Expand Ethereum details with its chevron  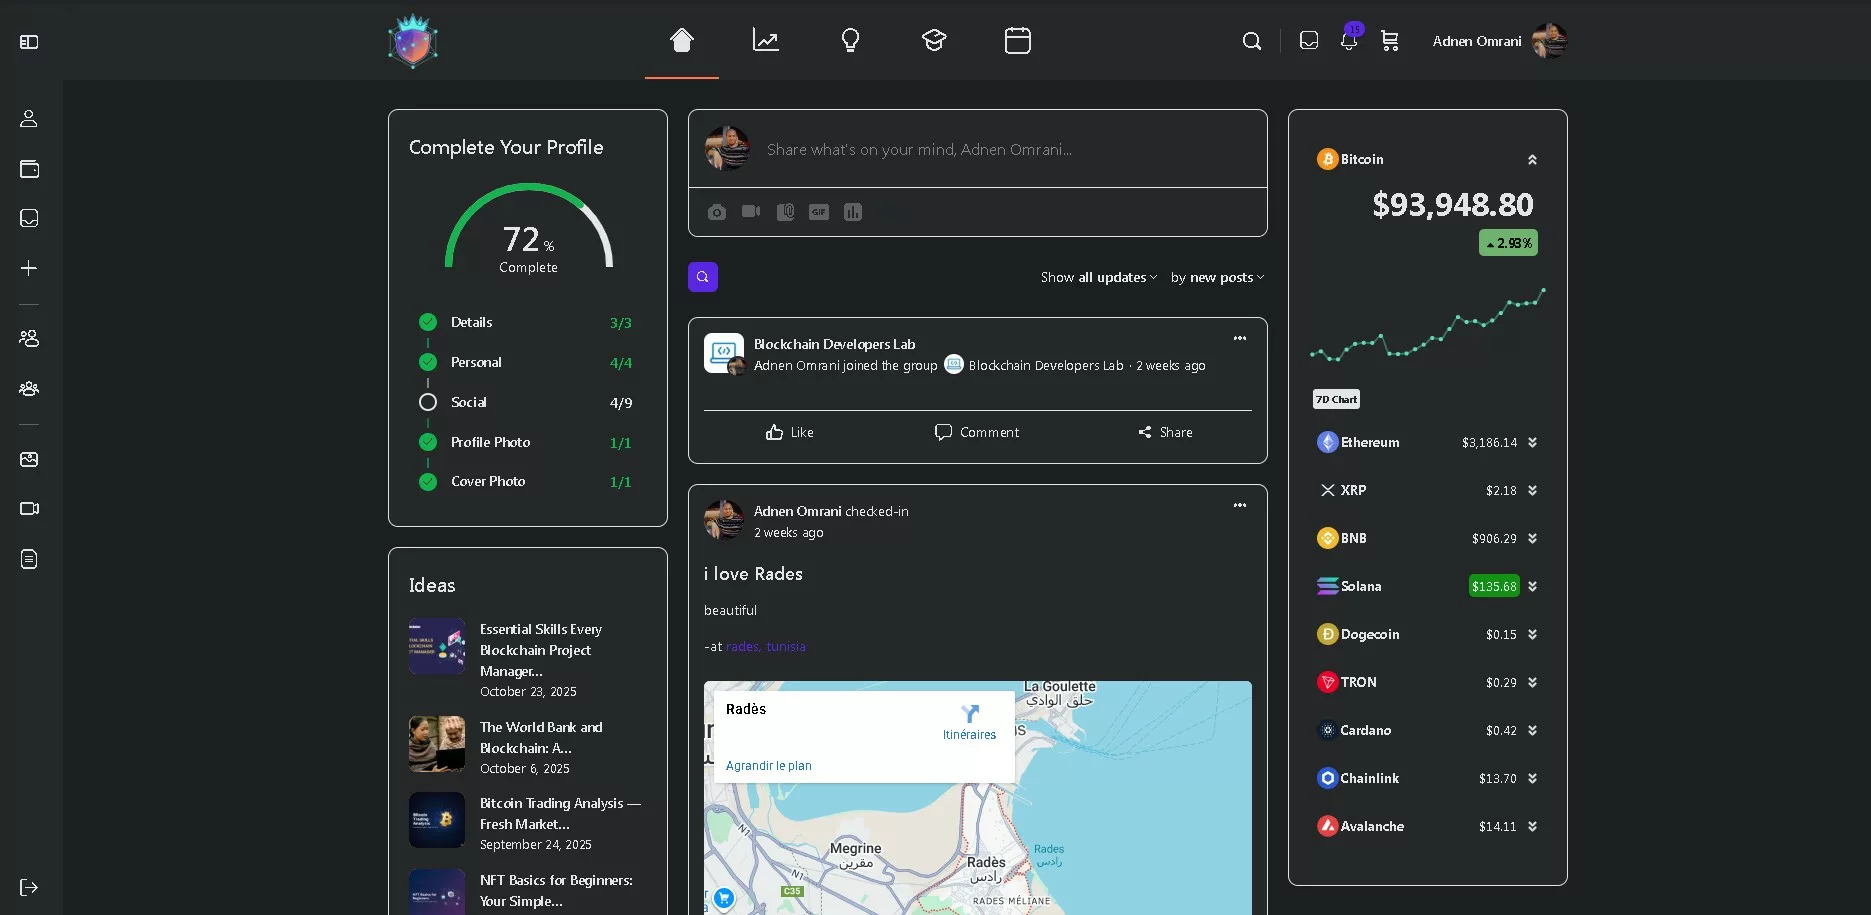1532,442
